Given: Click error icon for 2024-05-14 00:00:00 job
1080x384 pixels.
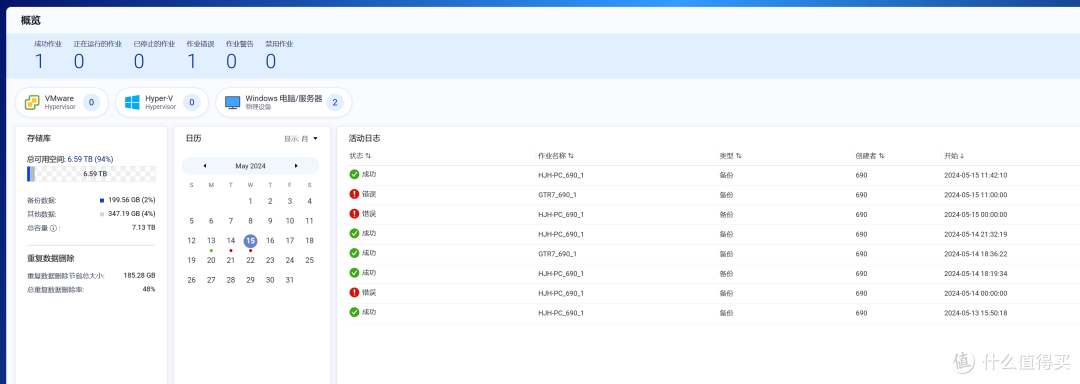Looking at the screenshot, I should [x=354, y=292].
